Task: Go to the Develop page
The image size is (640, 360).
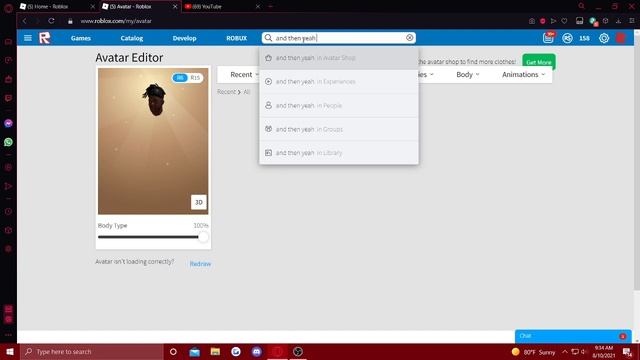Action: tap(184, 38)
